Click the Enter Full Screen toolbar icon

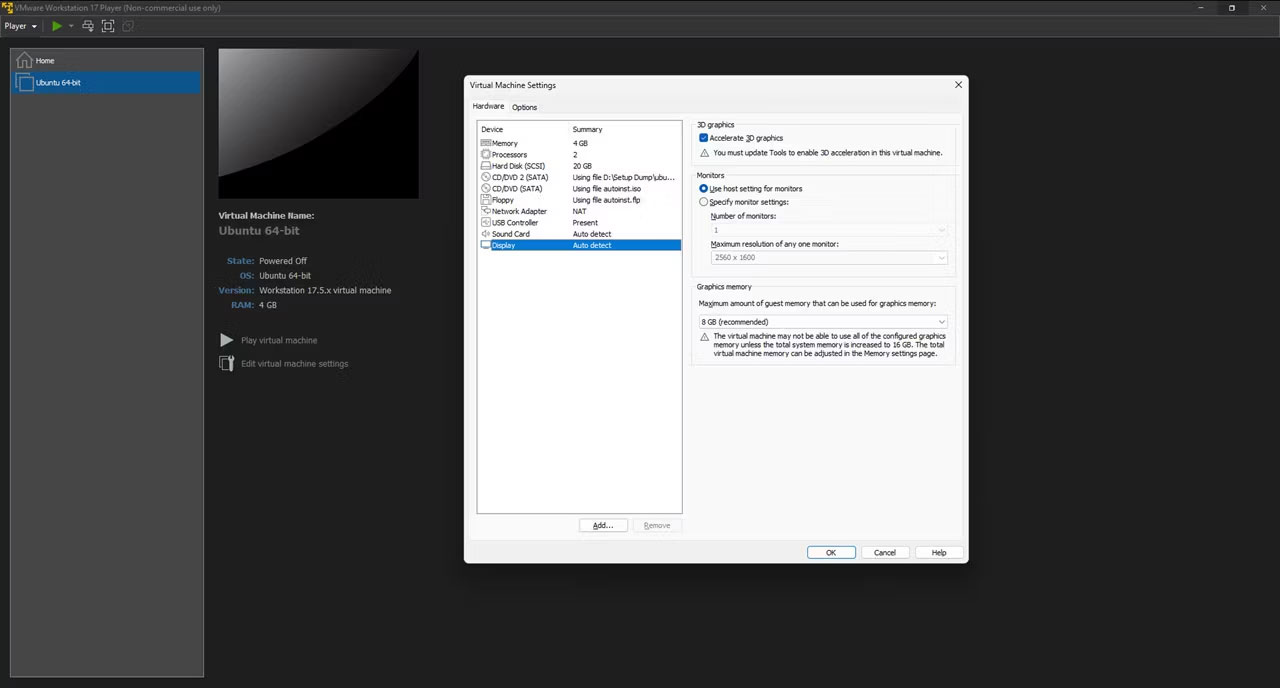click(x=108, y=26)
